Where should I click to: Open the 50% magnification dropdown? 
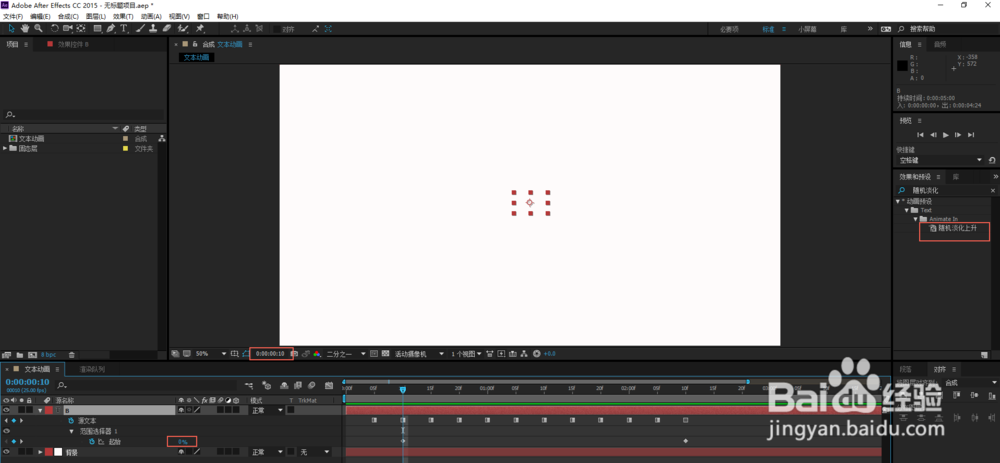[x=210, y=353]
